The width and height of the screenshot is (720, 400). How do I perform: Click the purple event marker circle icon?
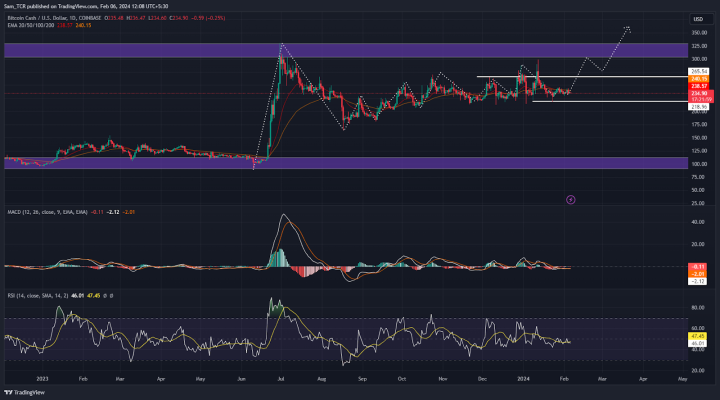570,199
